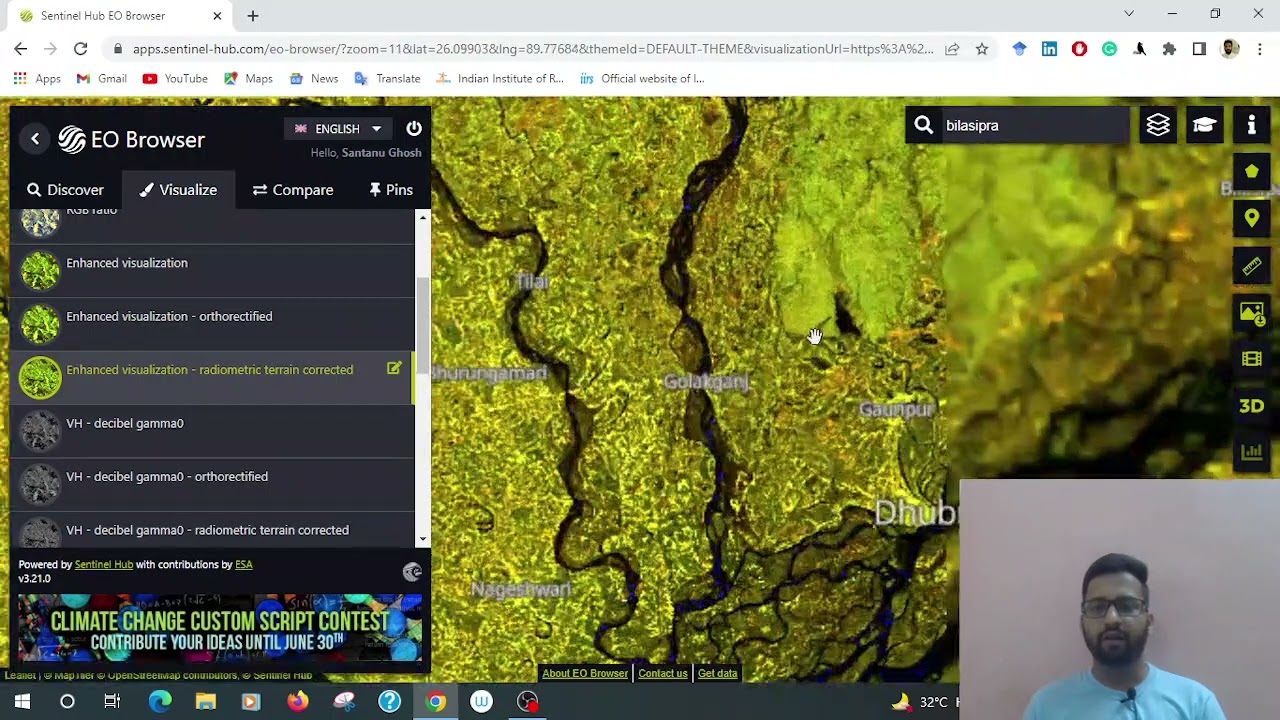
Task: Switch to the Pins tab
Action: pos(390,190)
